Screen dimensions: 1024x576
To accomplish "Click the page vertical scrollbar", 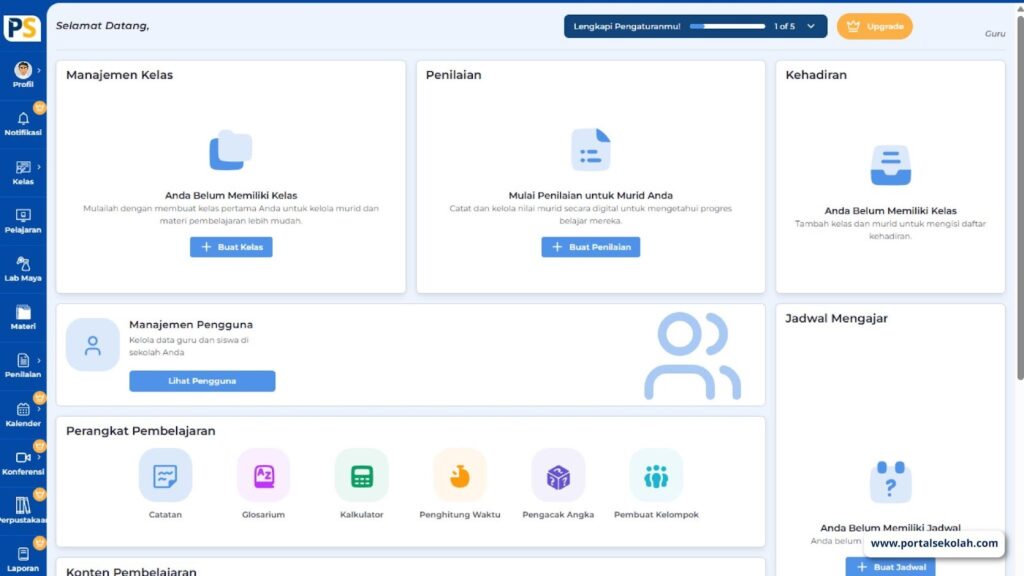I will coord(1019,200).
